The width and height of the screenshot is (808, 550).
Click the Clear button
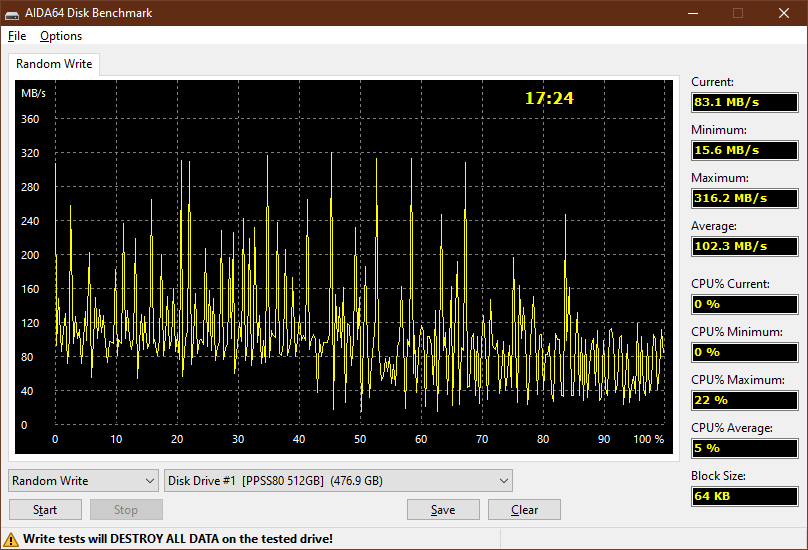click(x=524, y=510)
